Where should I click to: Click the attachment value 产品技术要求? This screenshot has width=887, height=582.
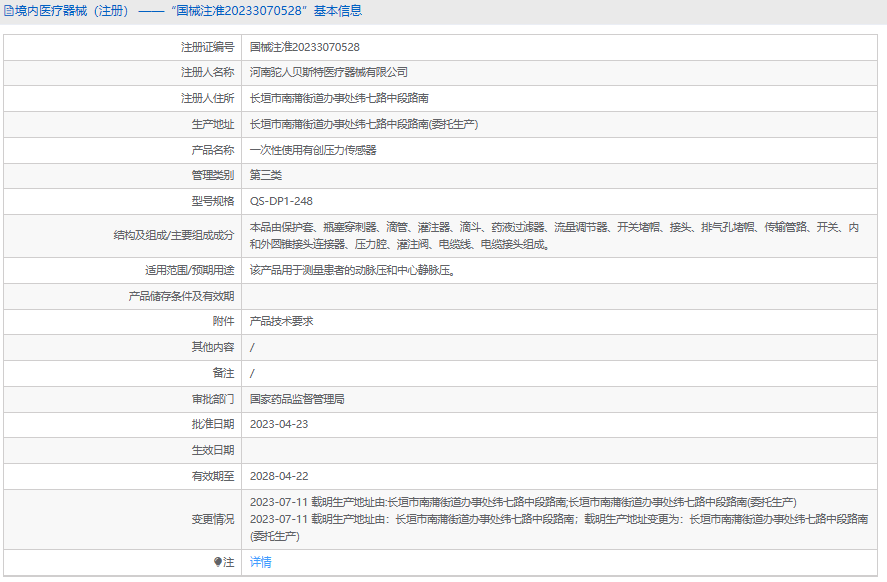point(281,322)
